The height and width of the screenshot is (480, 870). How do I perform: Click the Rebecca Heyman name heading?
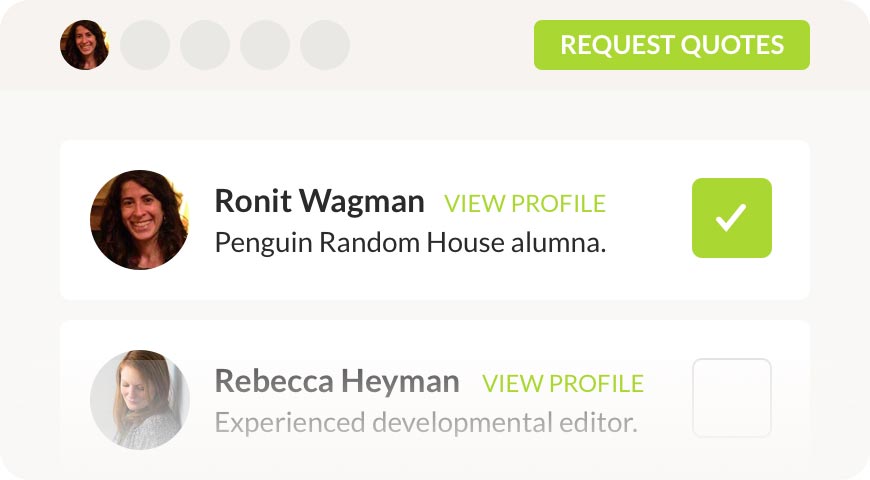point(337,381)
